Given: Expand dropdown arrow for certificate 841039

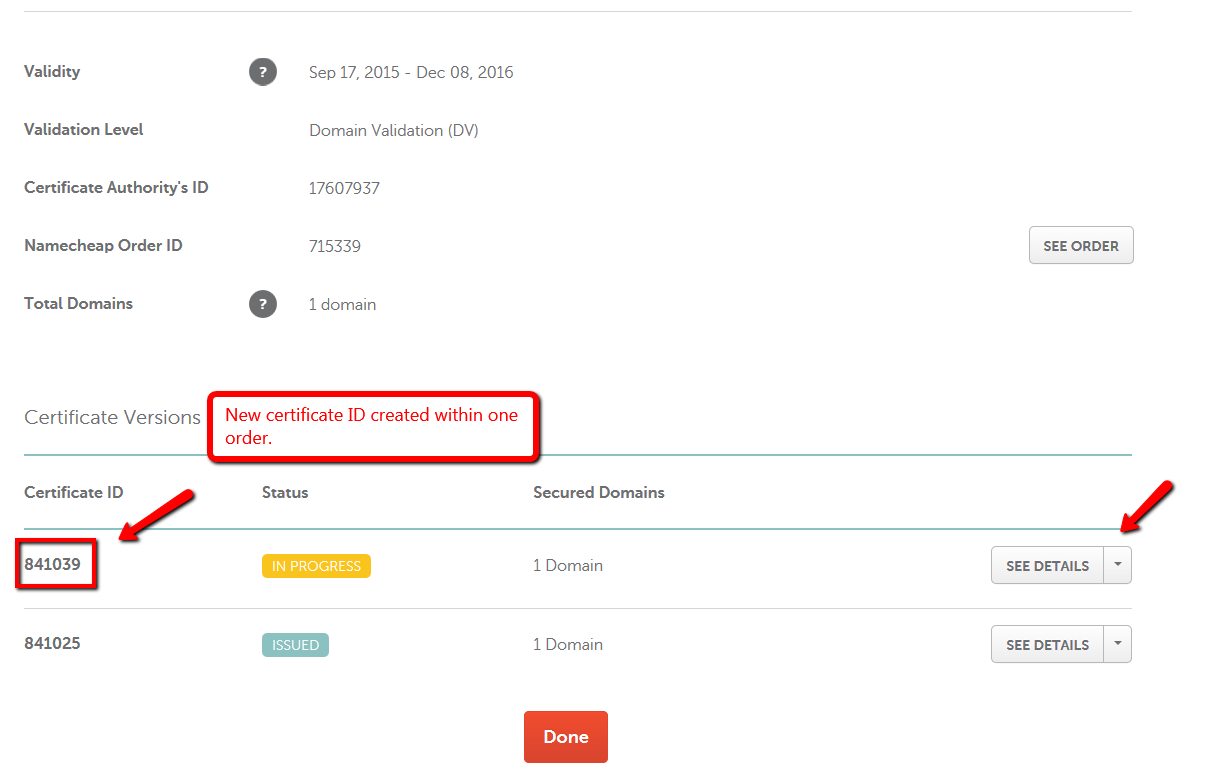Looking at the screenshot, I should pos(1118,565).
